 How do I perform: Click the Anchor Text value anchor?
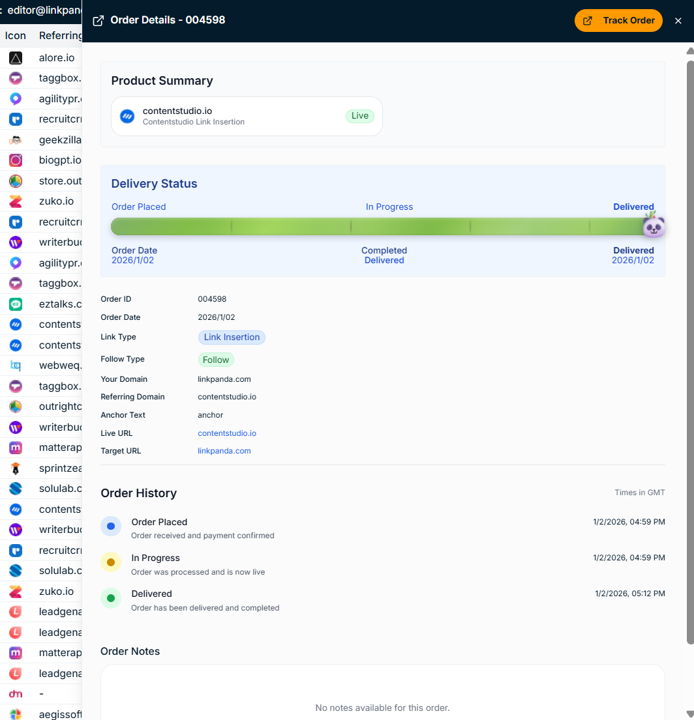(210, 415)
